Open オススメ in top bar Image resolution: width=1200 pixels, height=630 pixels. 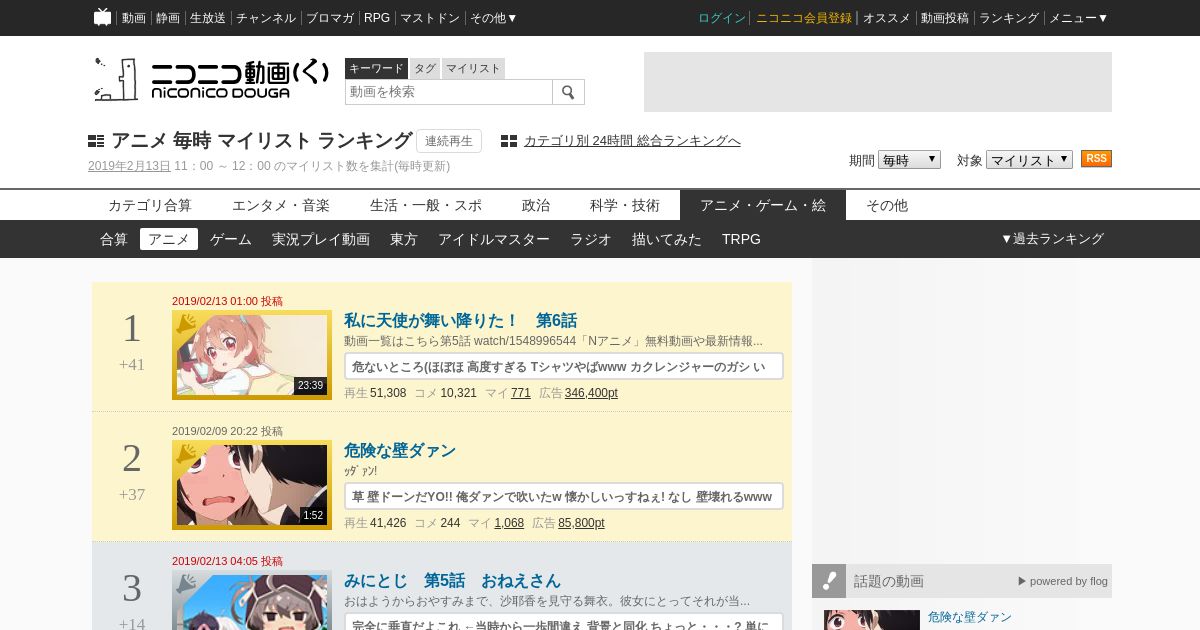[887, 18]
